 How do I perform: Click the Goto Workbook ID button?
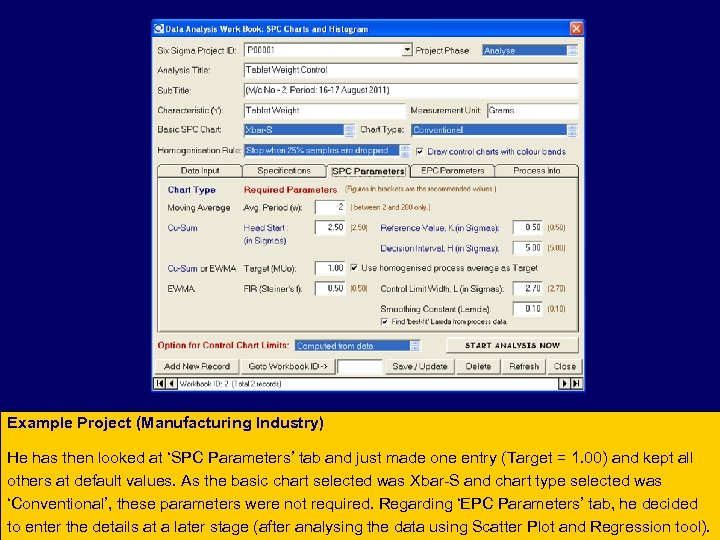288,366
